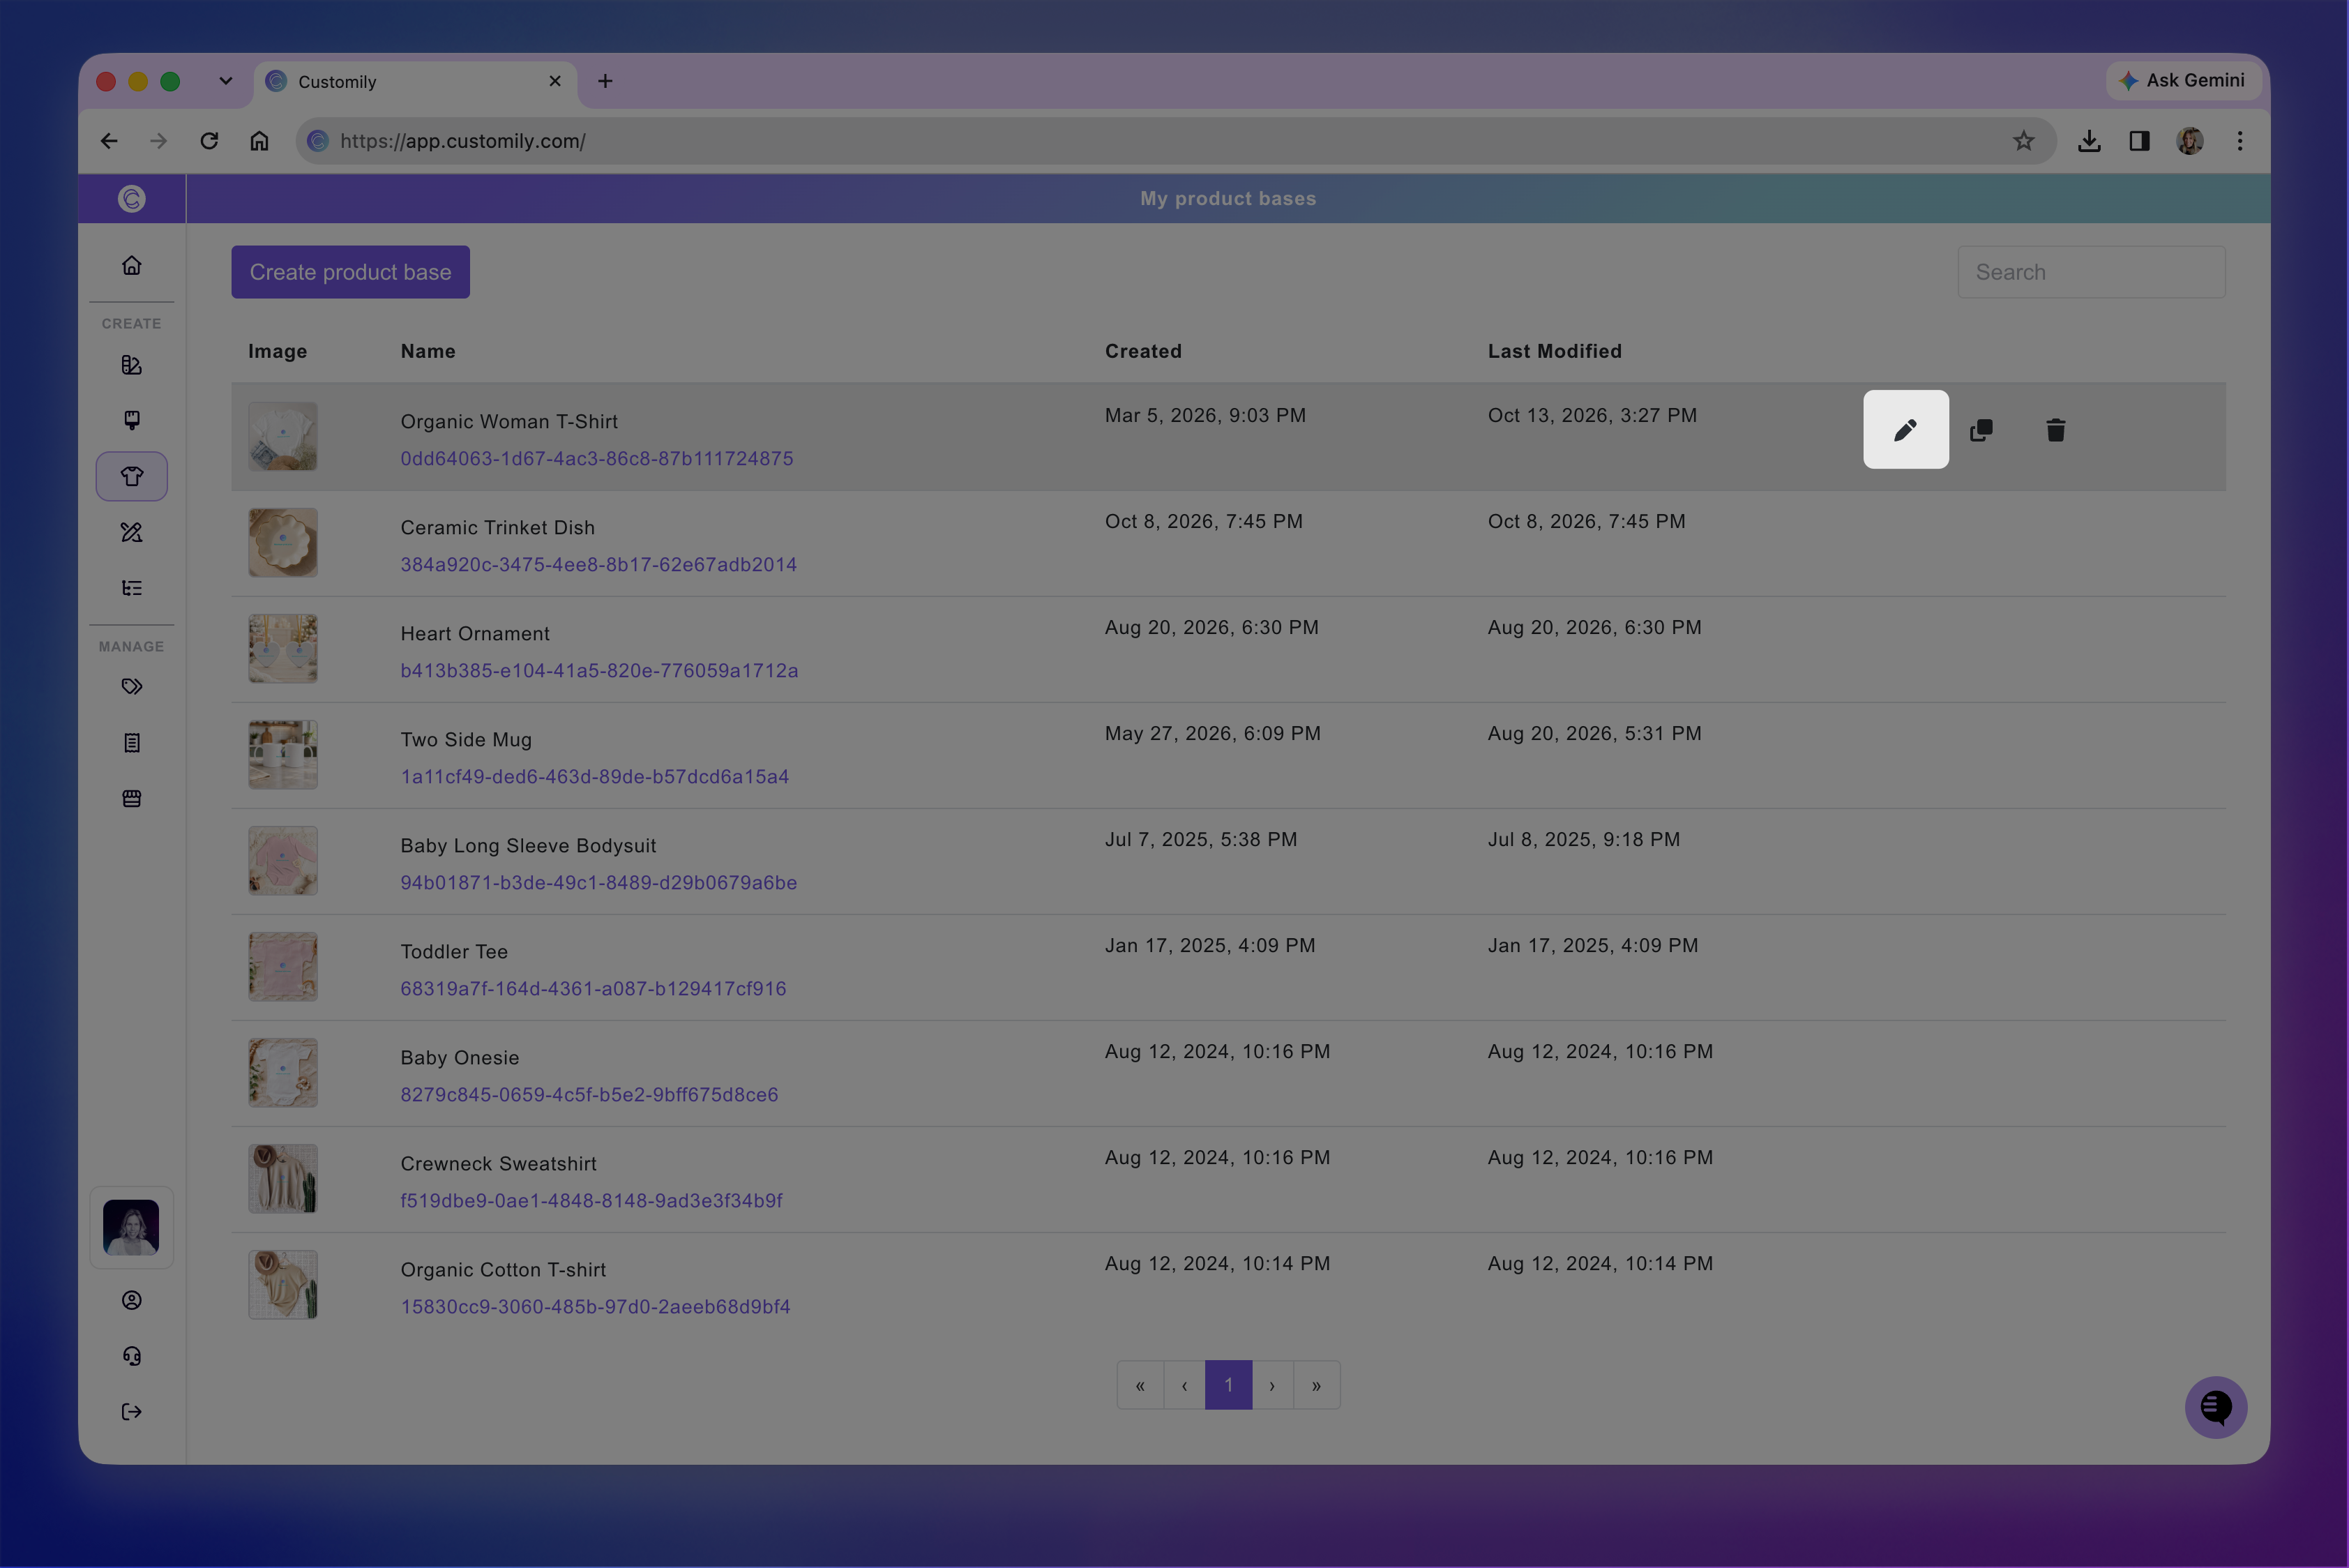Open the support headset icon

(x=132, y=1356)
